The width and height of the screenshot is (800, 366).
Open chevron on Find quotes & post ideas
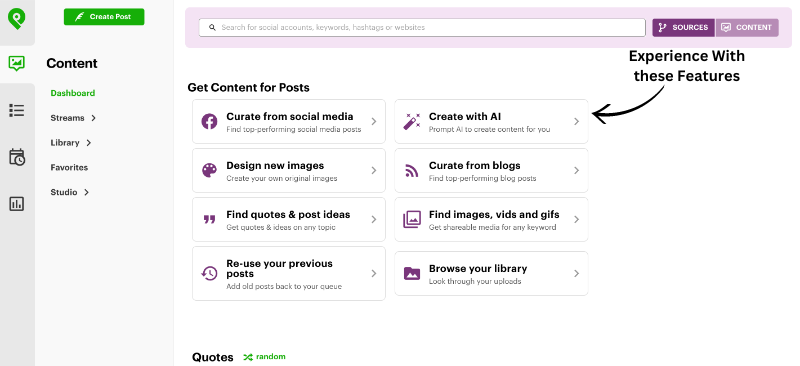click(374, 219)
